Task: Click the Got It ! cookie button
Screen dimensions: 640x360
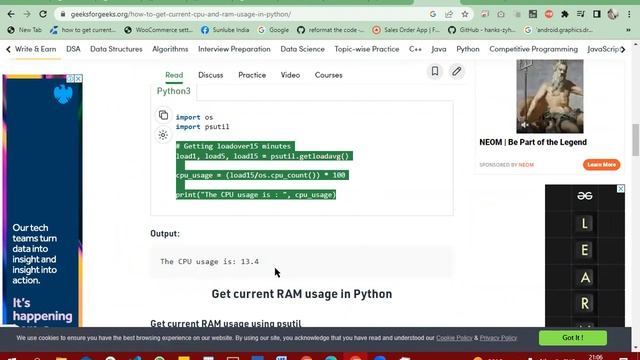Action: 573,338
